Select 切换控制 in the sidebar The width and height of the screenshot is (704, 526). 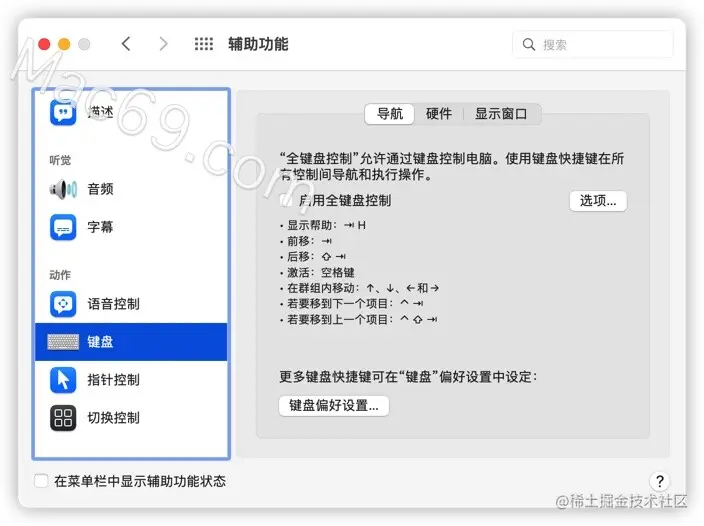click(x=131, y=418)
